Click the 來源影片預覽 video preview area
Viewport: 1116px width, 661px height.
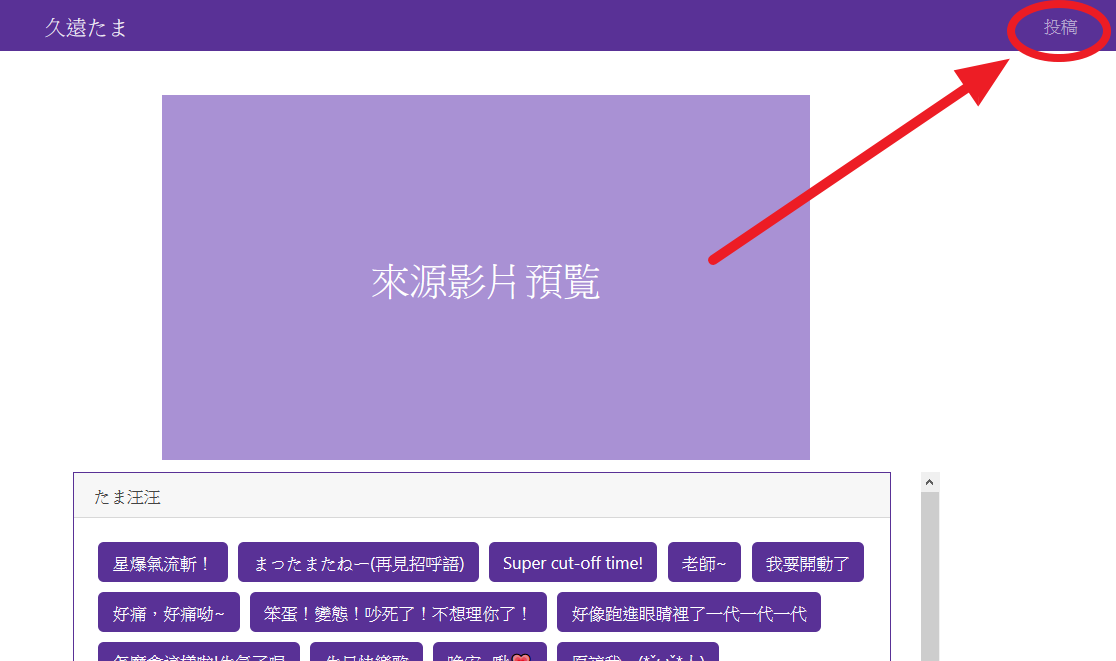(x=485, y=278)
